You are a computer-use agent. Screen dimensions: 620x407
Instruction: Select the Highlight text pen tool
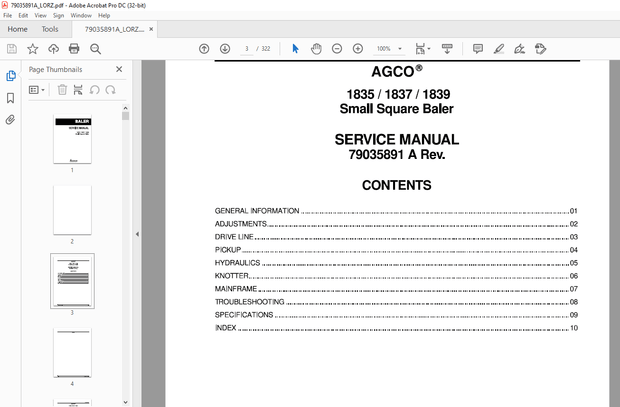tap(498, 48)
